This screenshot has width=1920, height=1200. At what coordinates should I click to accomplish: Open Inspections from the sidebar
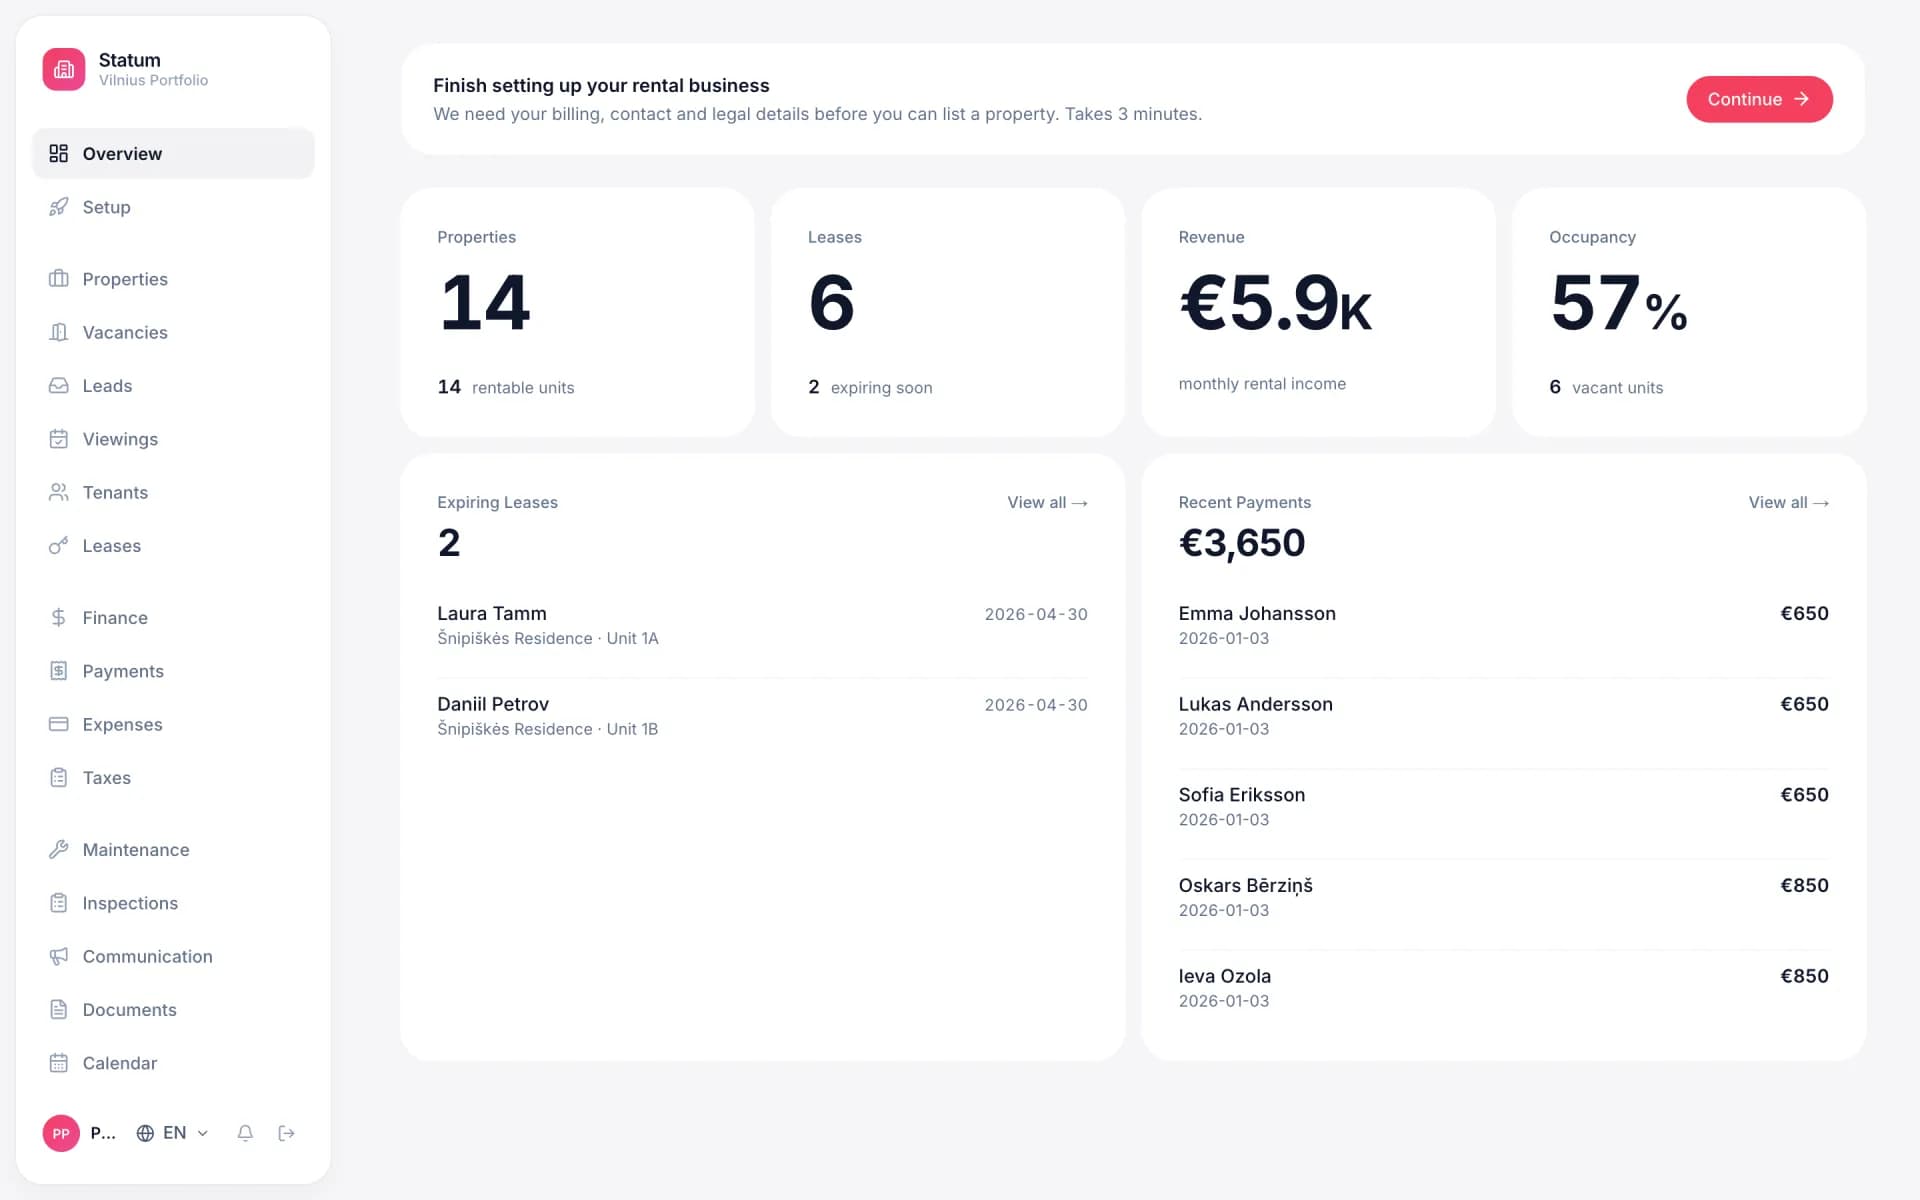click(173, 903)
